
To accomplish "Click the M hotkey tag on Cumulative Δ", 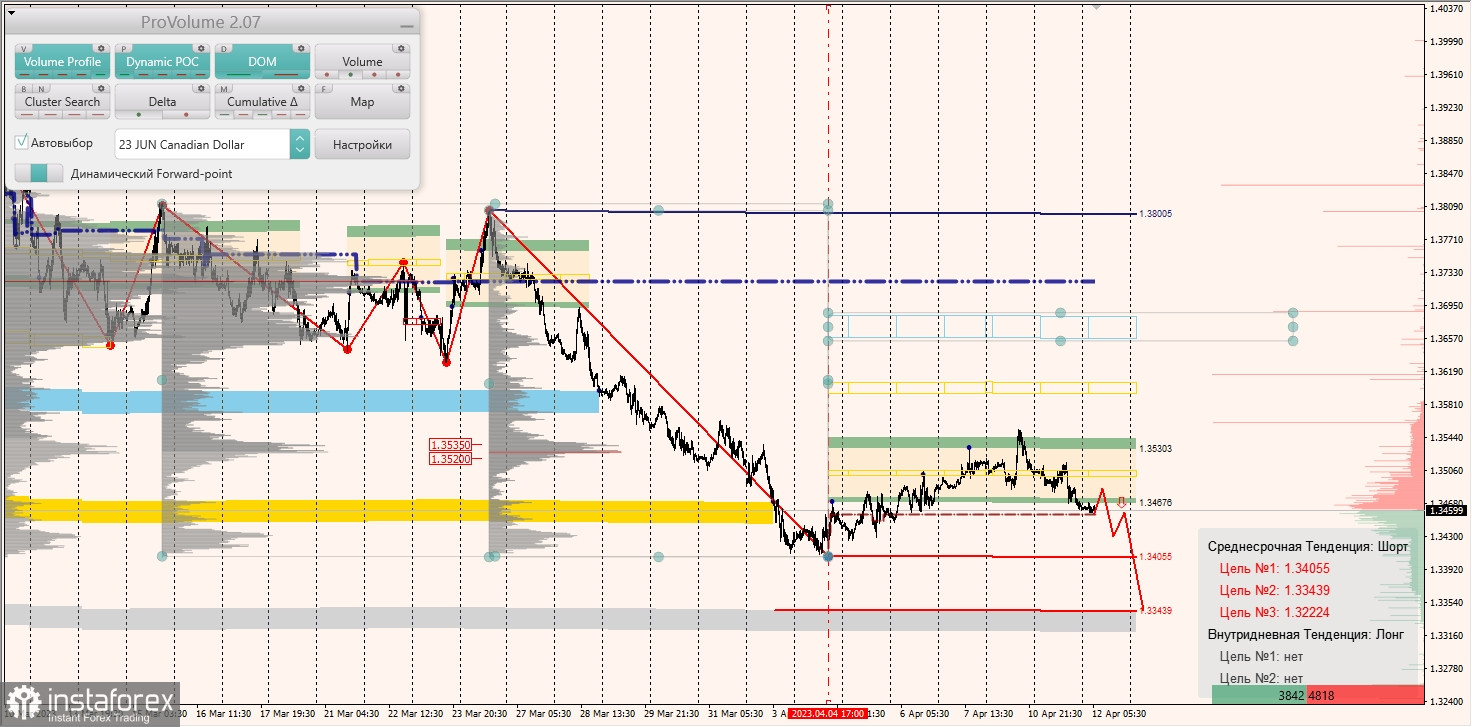I will (224, 89).
